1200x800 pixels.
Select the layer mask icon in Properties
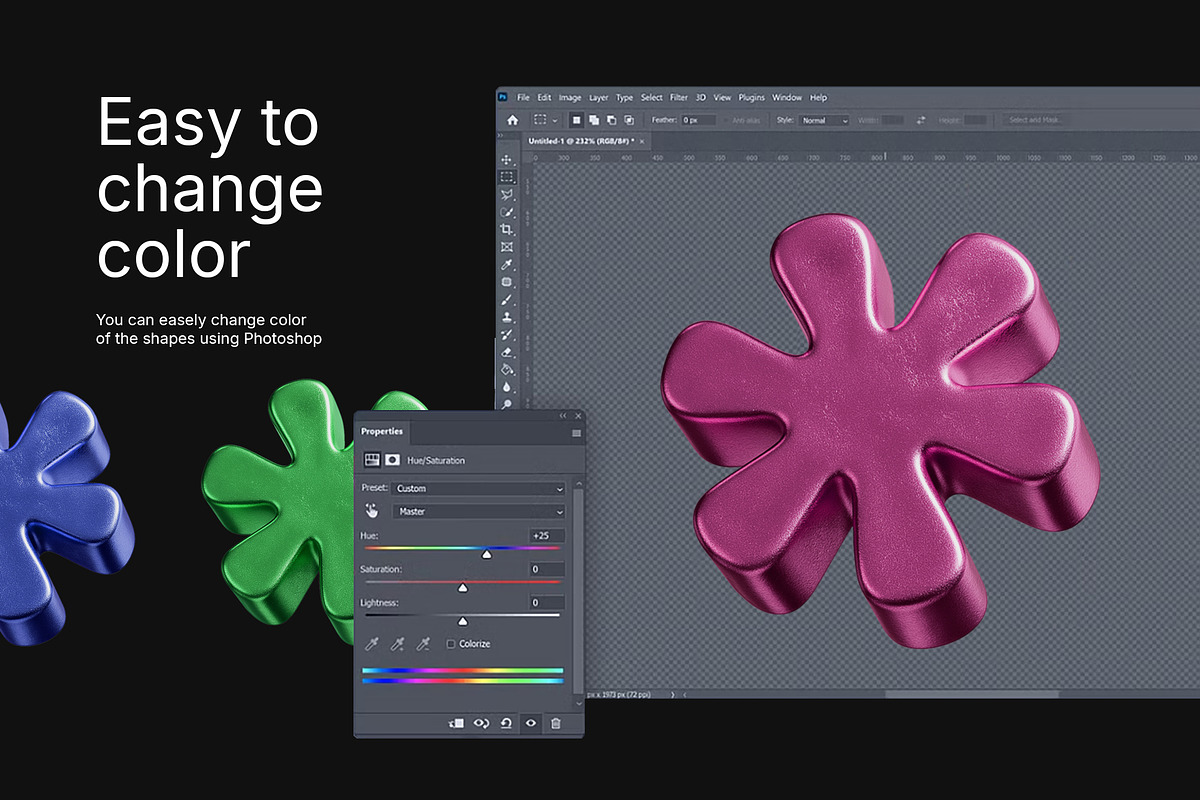393,460
